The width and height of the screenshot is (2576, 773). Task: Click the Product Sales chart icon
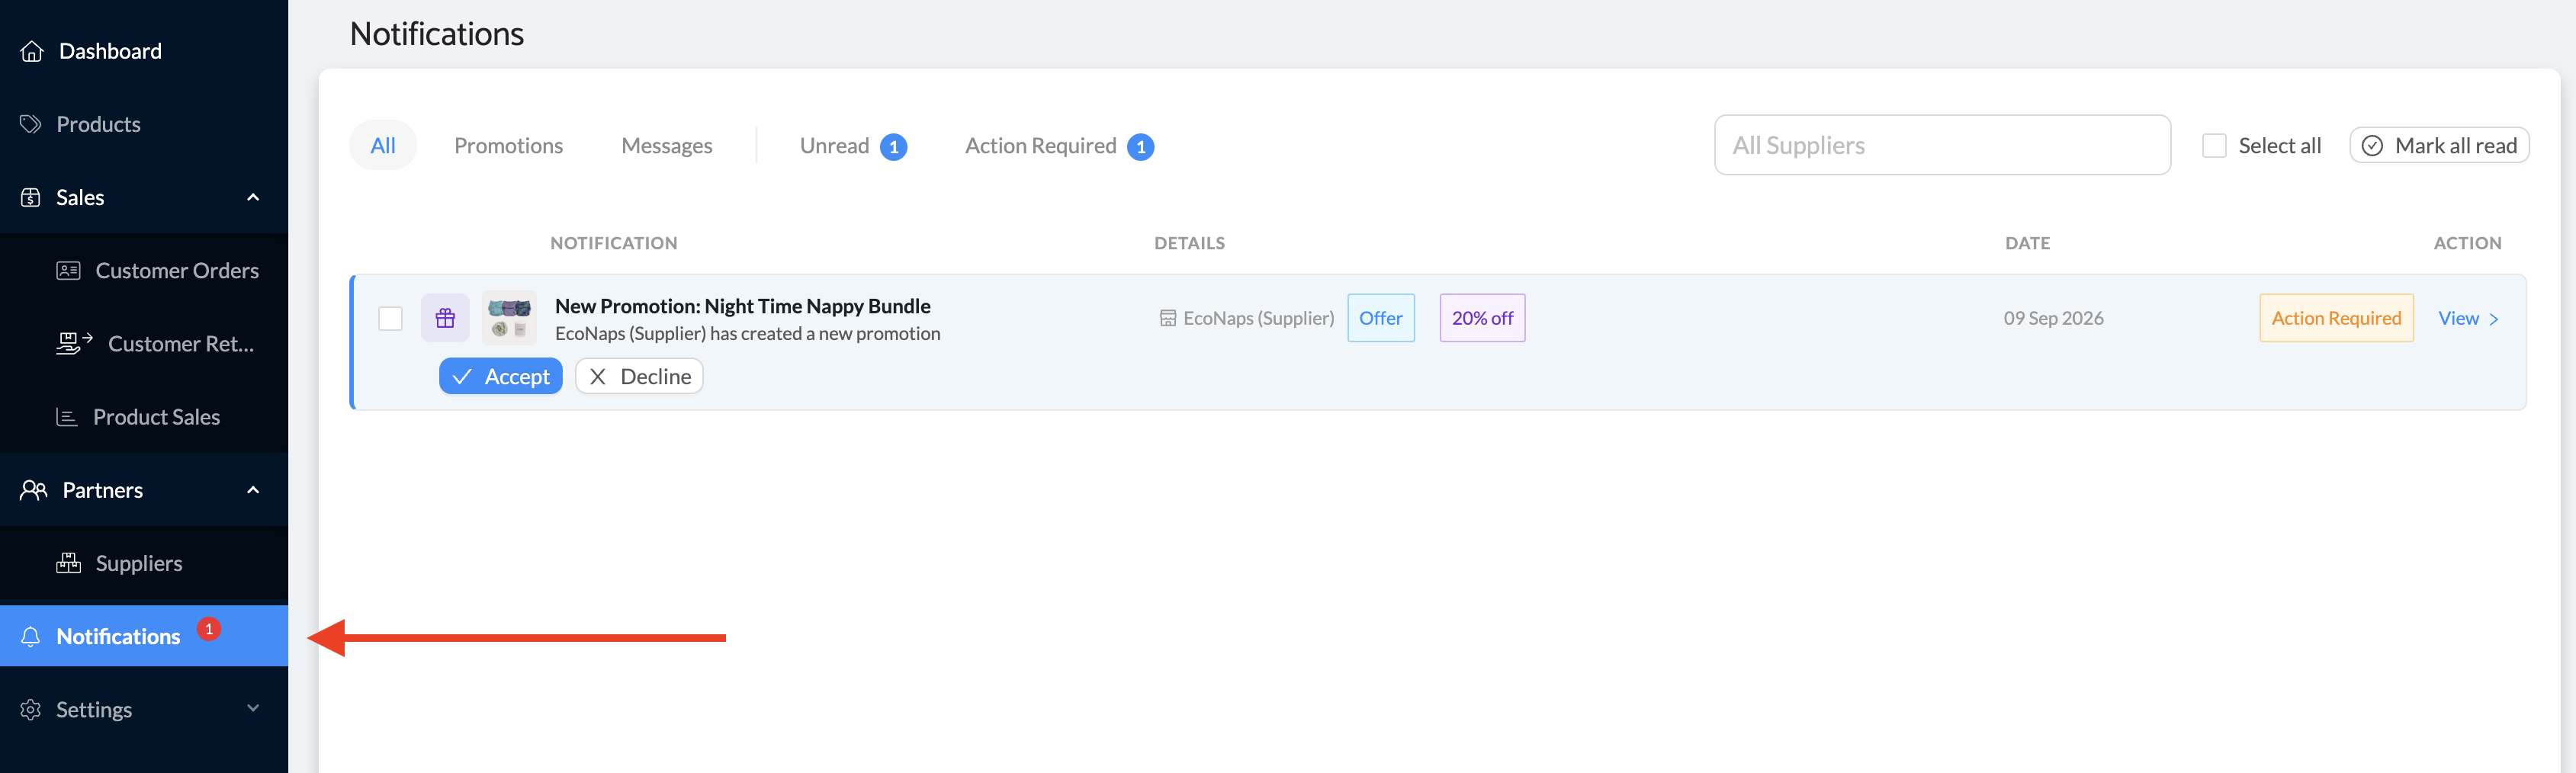pos(67,417)
